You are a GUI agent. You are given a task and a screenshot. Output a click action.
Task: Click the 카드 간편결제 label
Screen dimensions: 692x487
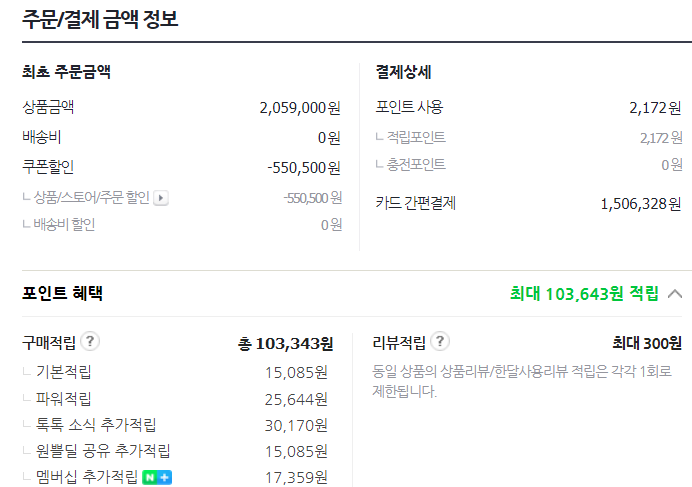pyautogui.click(x=416, y=203)
